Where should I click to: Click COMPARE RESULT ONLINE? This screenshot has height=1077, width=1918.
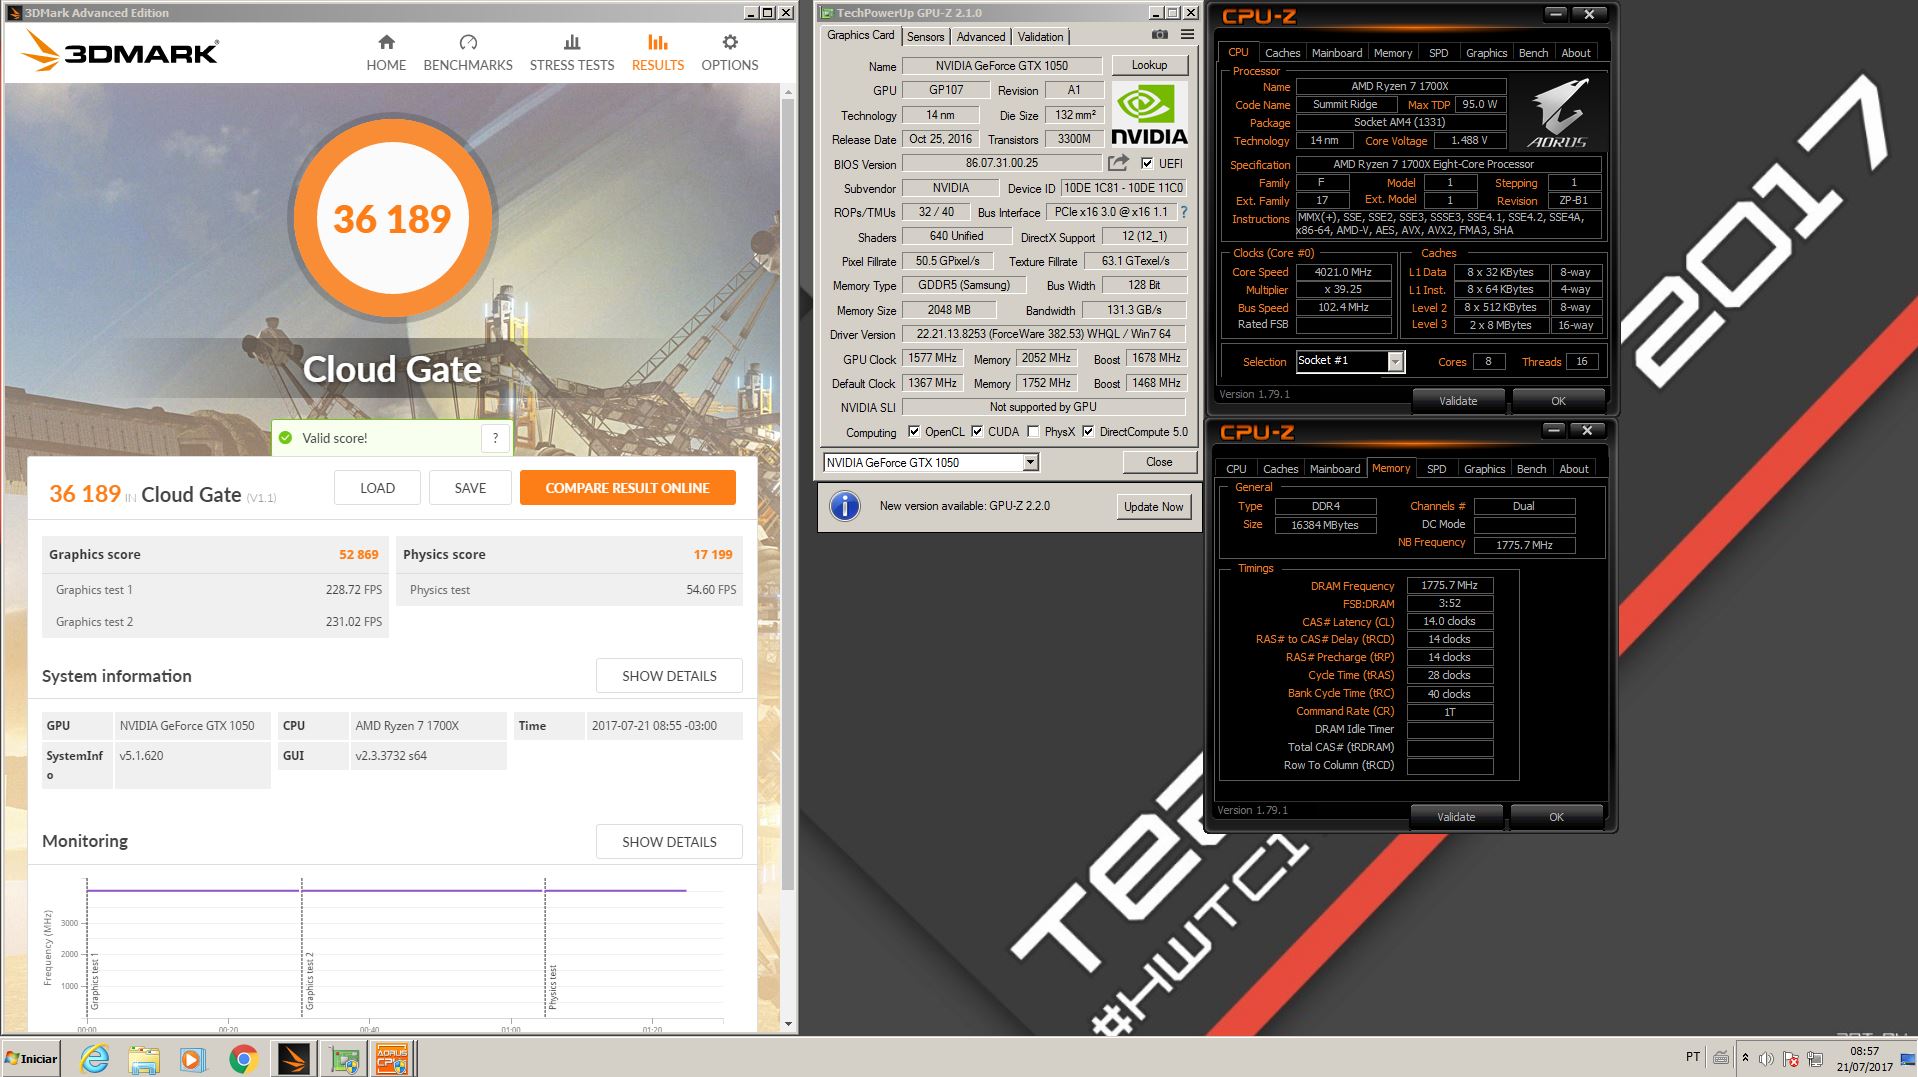pos(627,488)
